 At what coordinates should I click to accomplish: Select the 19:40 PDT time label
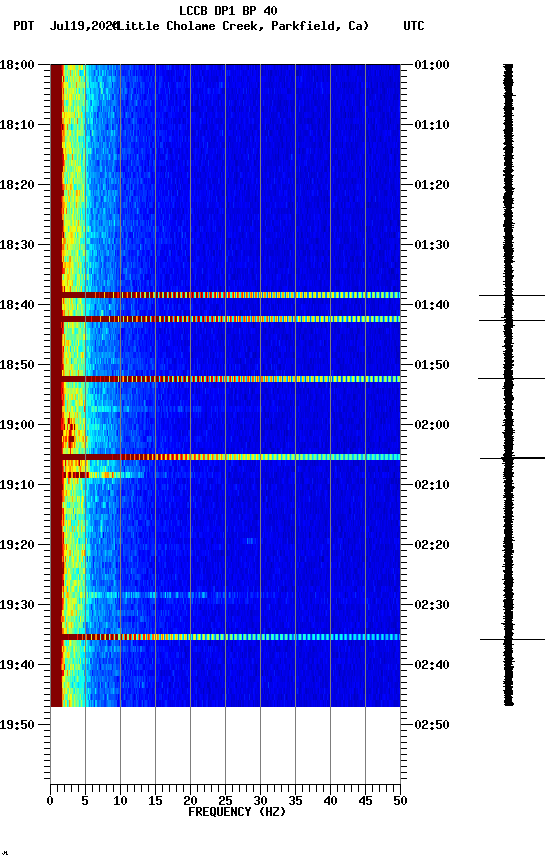[17, 665]
